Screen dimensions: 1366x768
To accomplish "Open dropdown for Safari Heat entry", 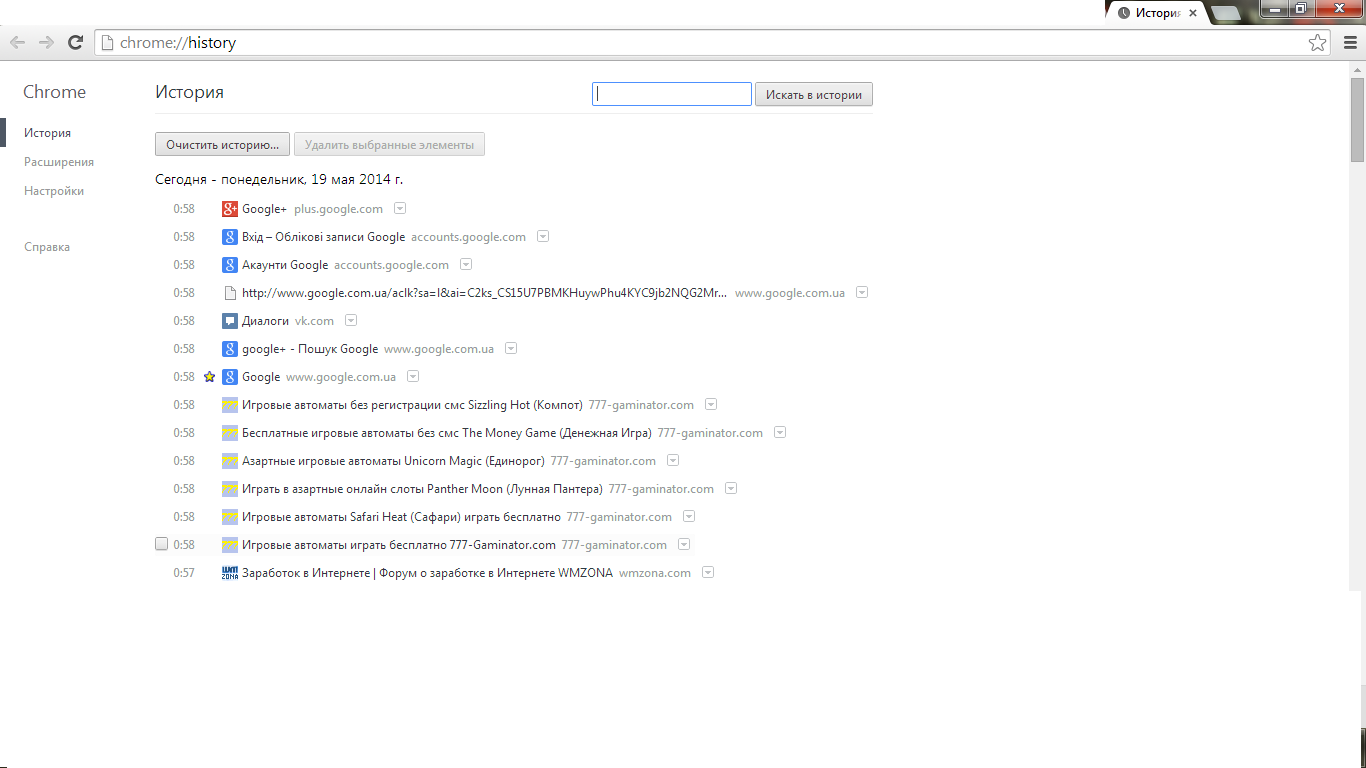I will pyautogui.click(x=689, y=517).
